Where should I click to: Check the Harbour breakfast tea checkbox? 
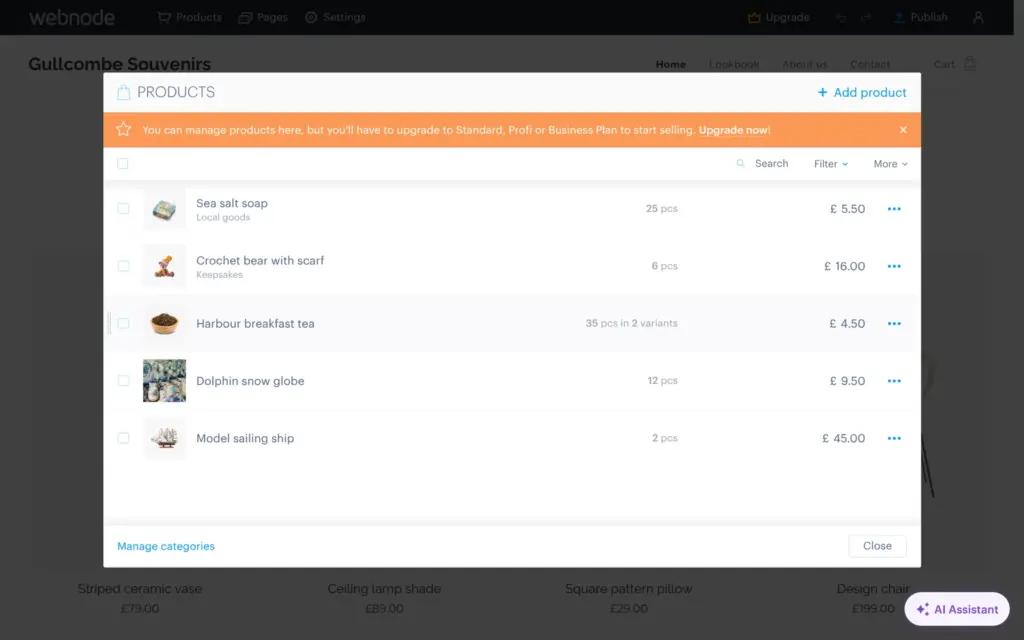(x=123, y=323)
